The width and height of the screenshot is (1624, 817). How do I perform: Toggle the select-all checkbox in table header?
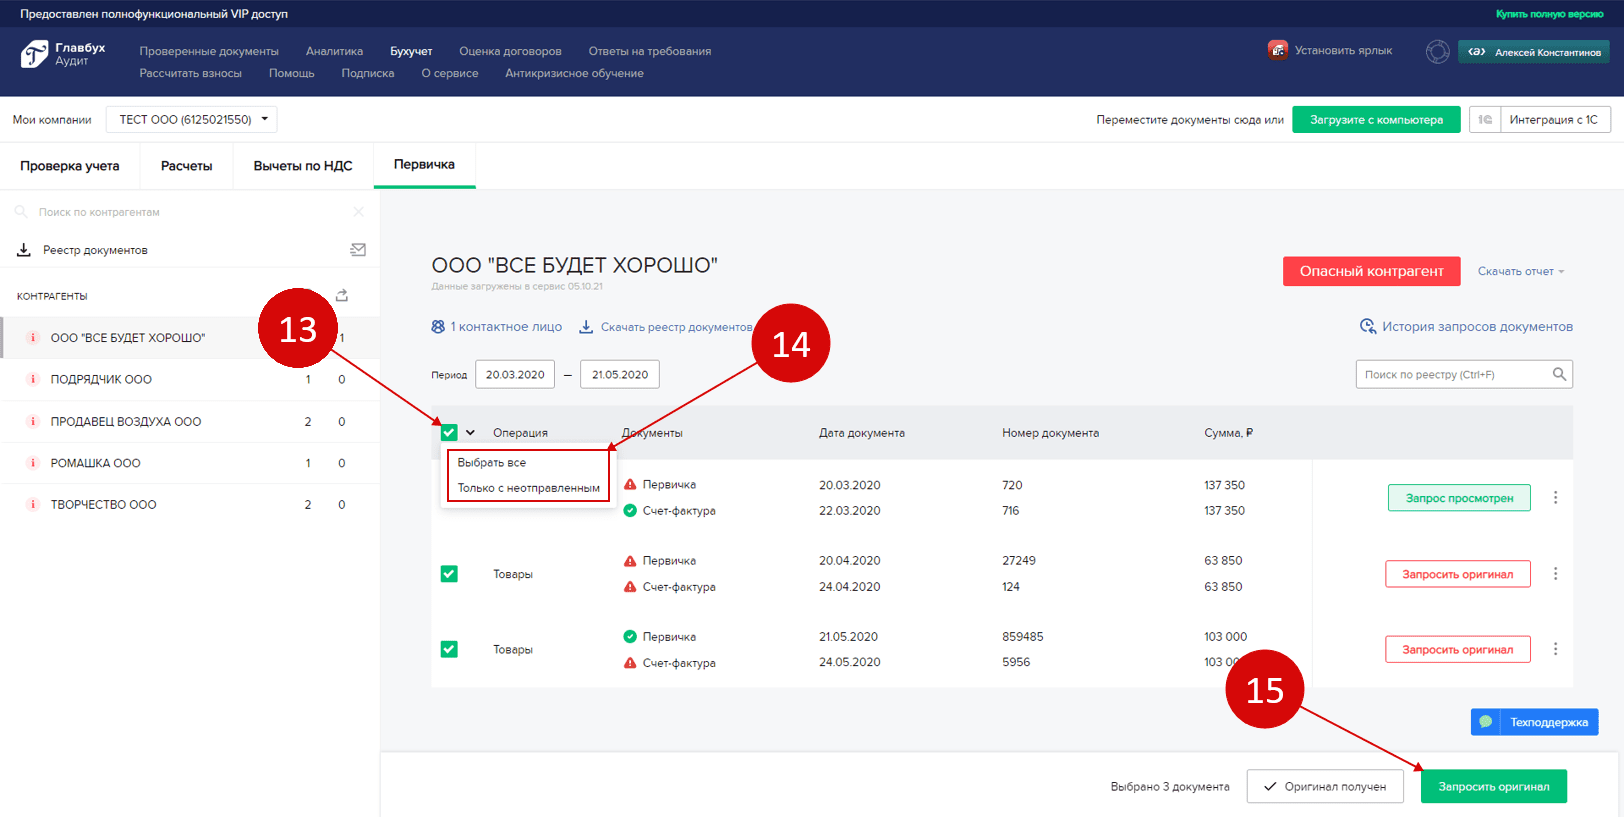click(x=449, y=433)
